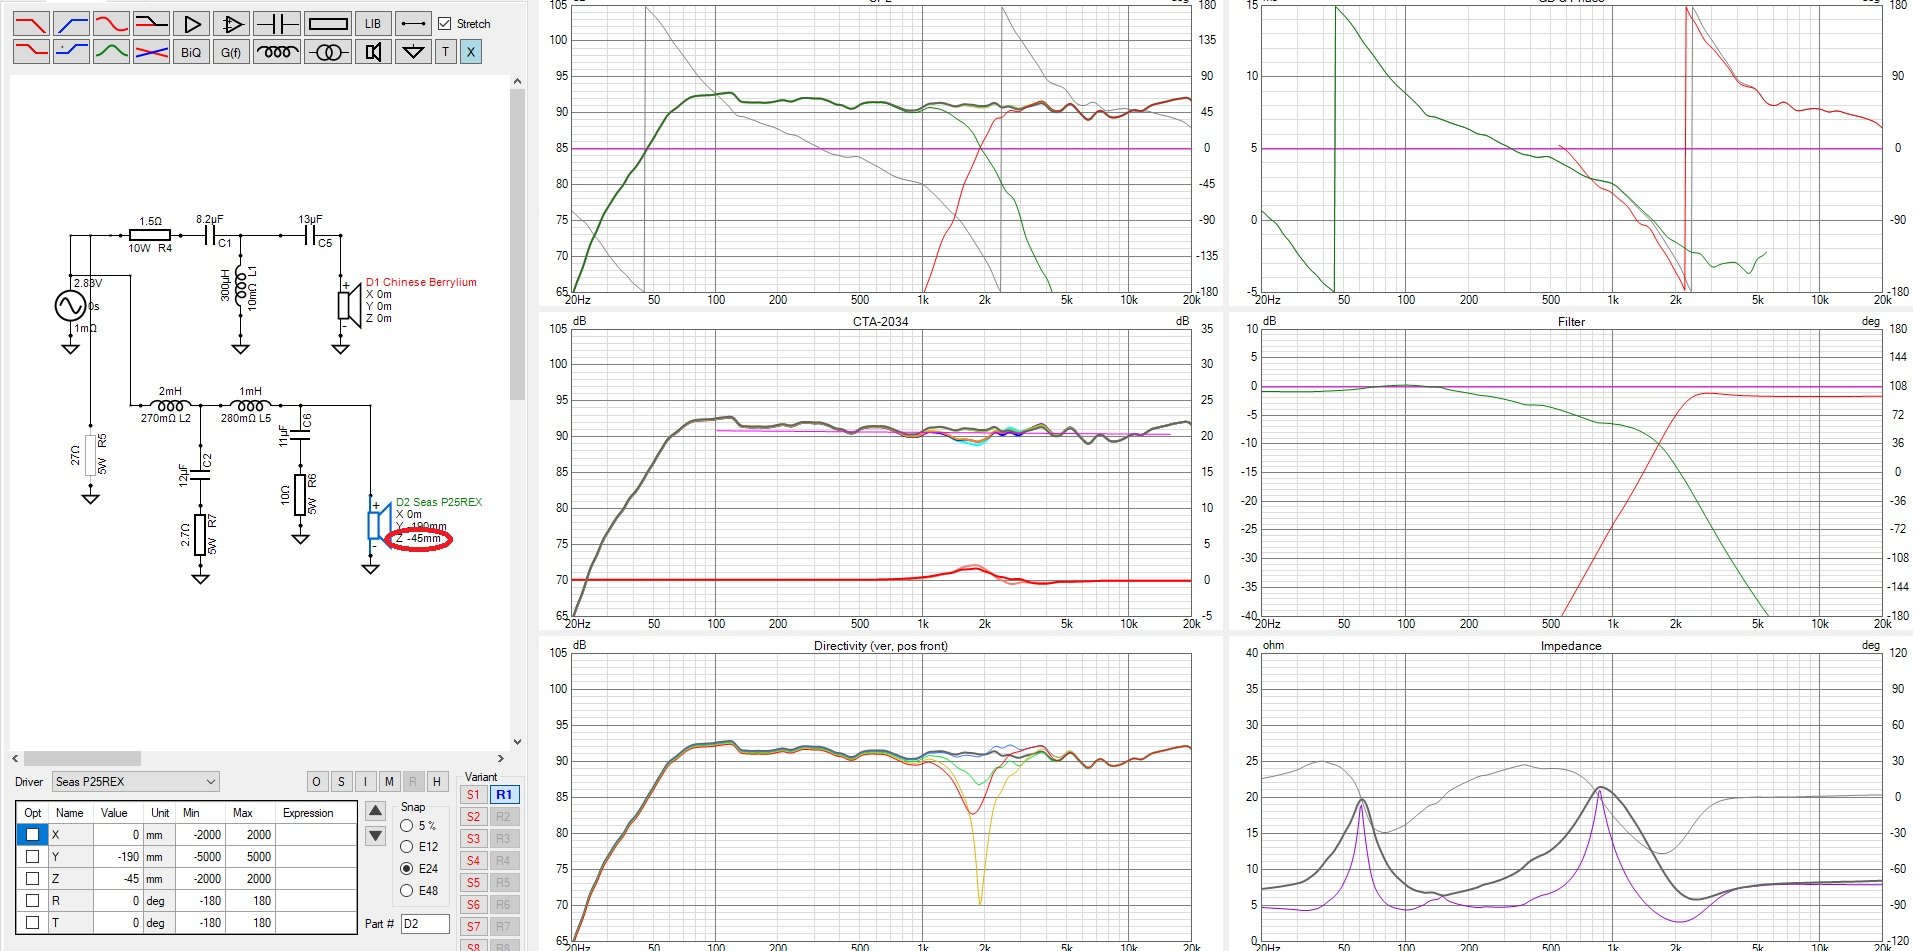Select the 1.5Ω resistor R4 in schematic

(150, 235)
